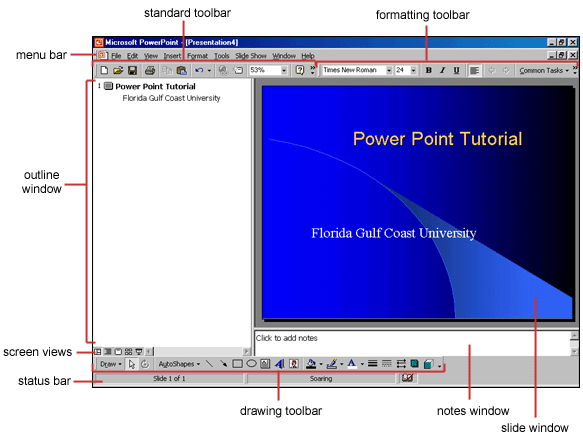Click the Free Rotate tool
This screenshot has height=437, width=583.
click(145, 364)
